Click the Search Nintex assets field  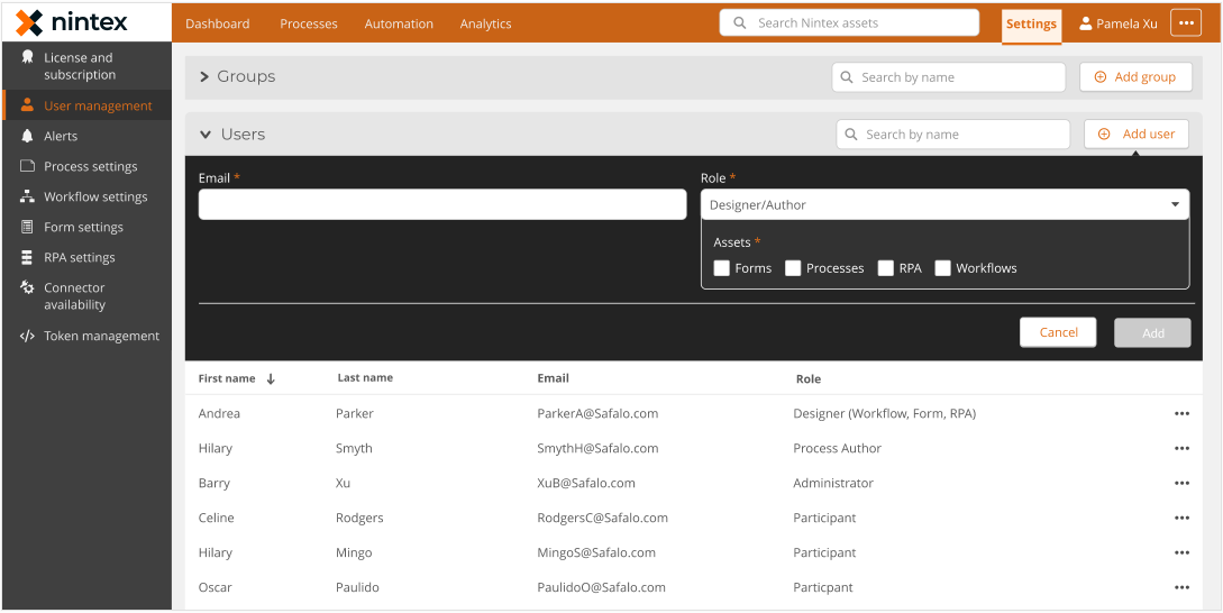(849, 23)
